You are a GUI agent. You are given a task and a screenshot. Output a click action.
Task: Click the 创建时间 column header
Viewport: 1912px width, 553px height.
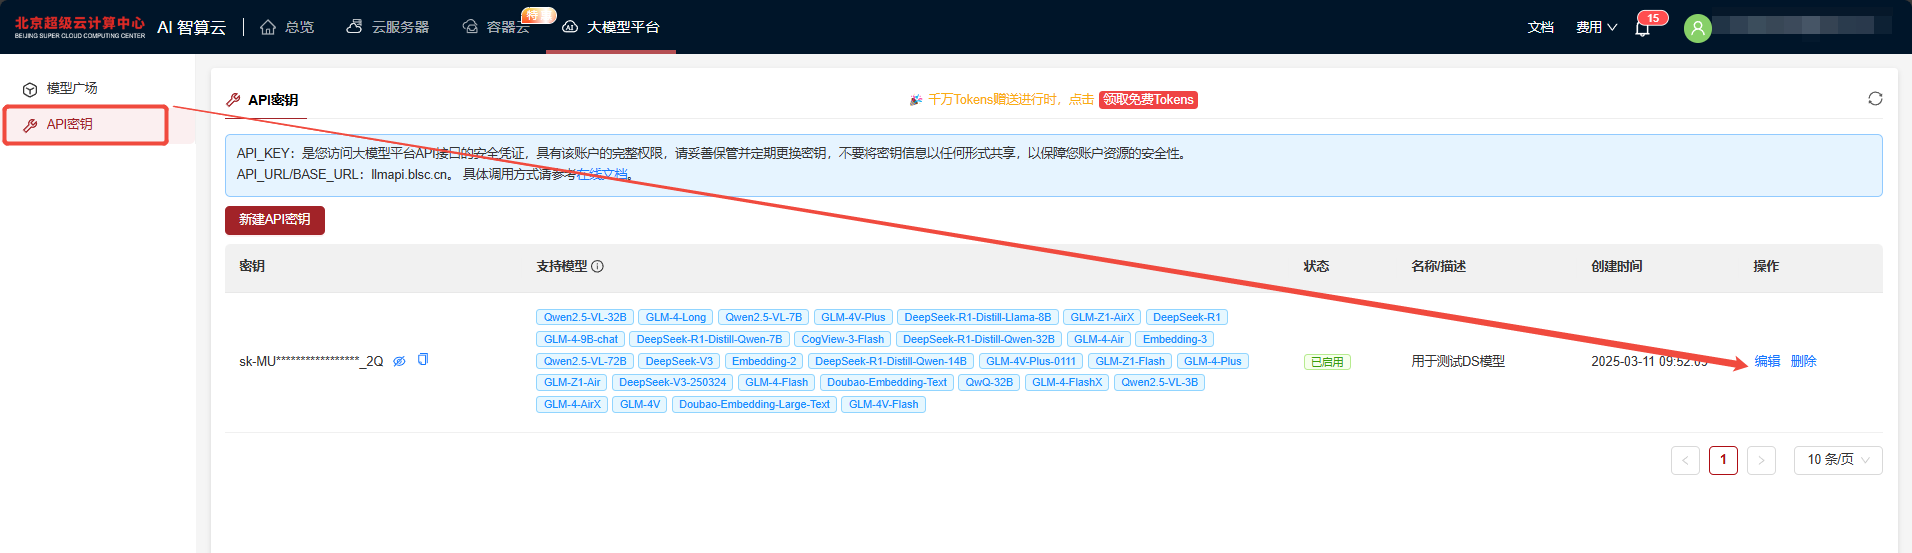point(1617,267)
